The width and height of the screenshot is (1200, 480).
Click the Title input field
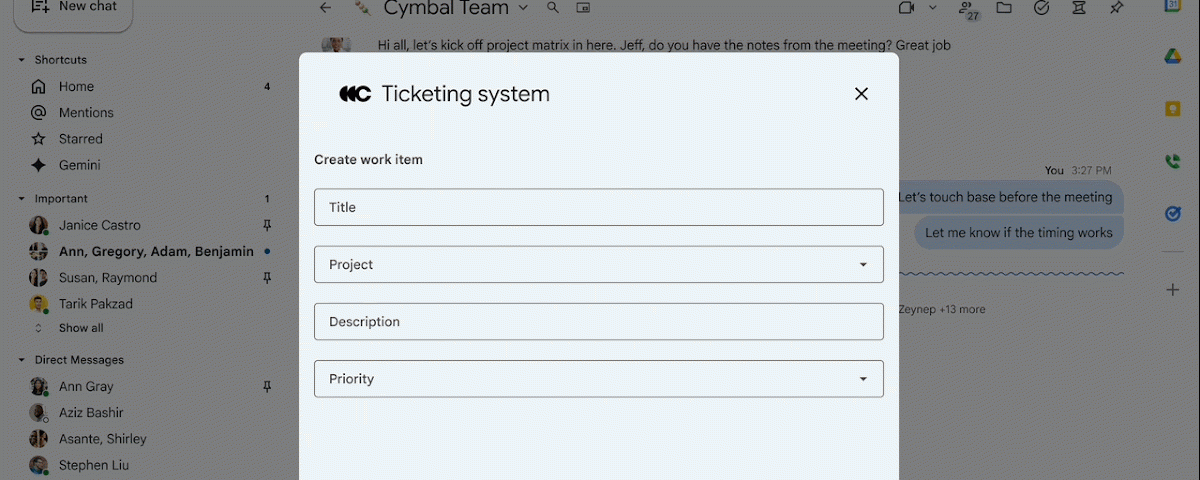(599, 207)
